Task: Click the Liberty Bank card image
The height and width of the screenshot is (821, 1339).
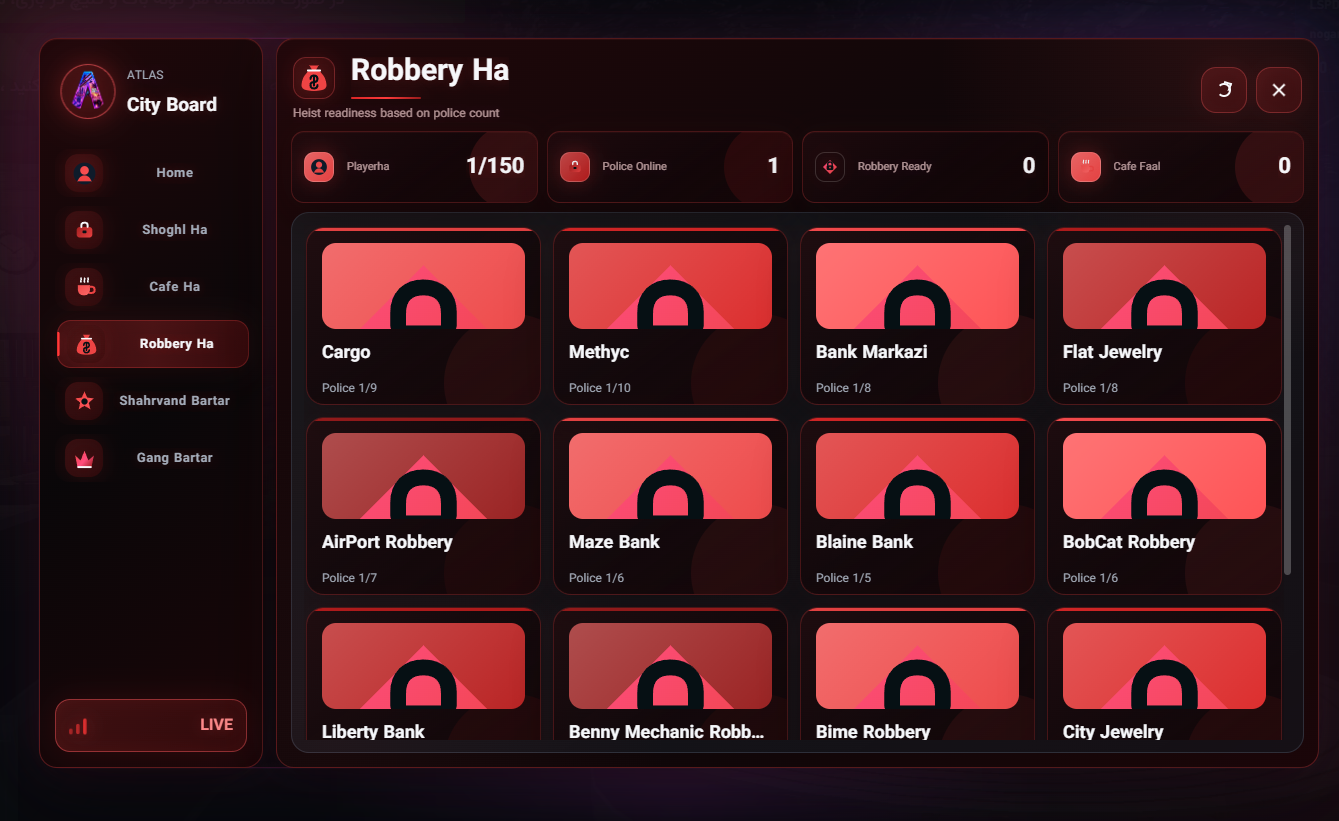Action: pos(423,666)
